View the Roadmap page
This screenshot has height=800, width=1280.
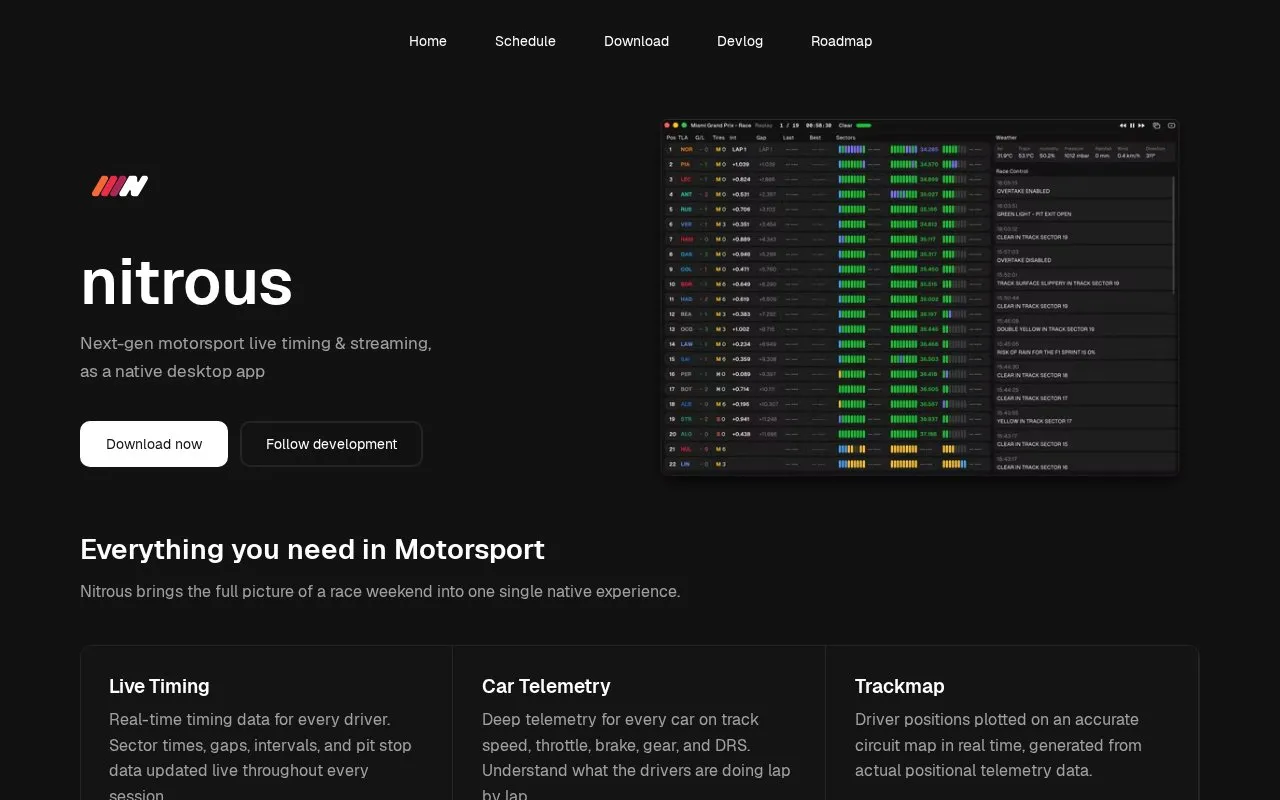coord(841,41)
